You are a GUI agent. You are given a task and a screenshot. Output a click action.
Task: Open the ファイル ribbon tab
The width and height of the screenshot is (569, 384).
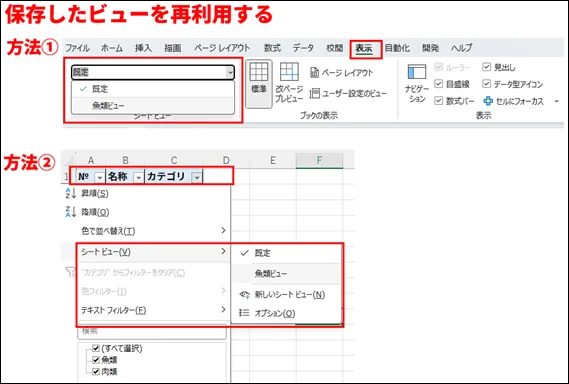pyautogui.click(x=77, y=48)
